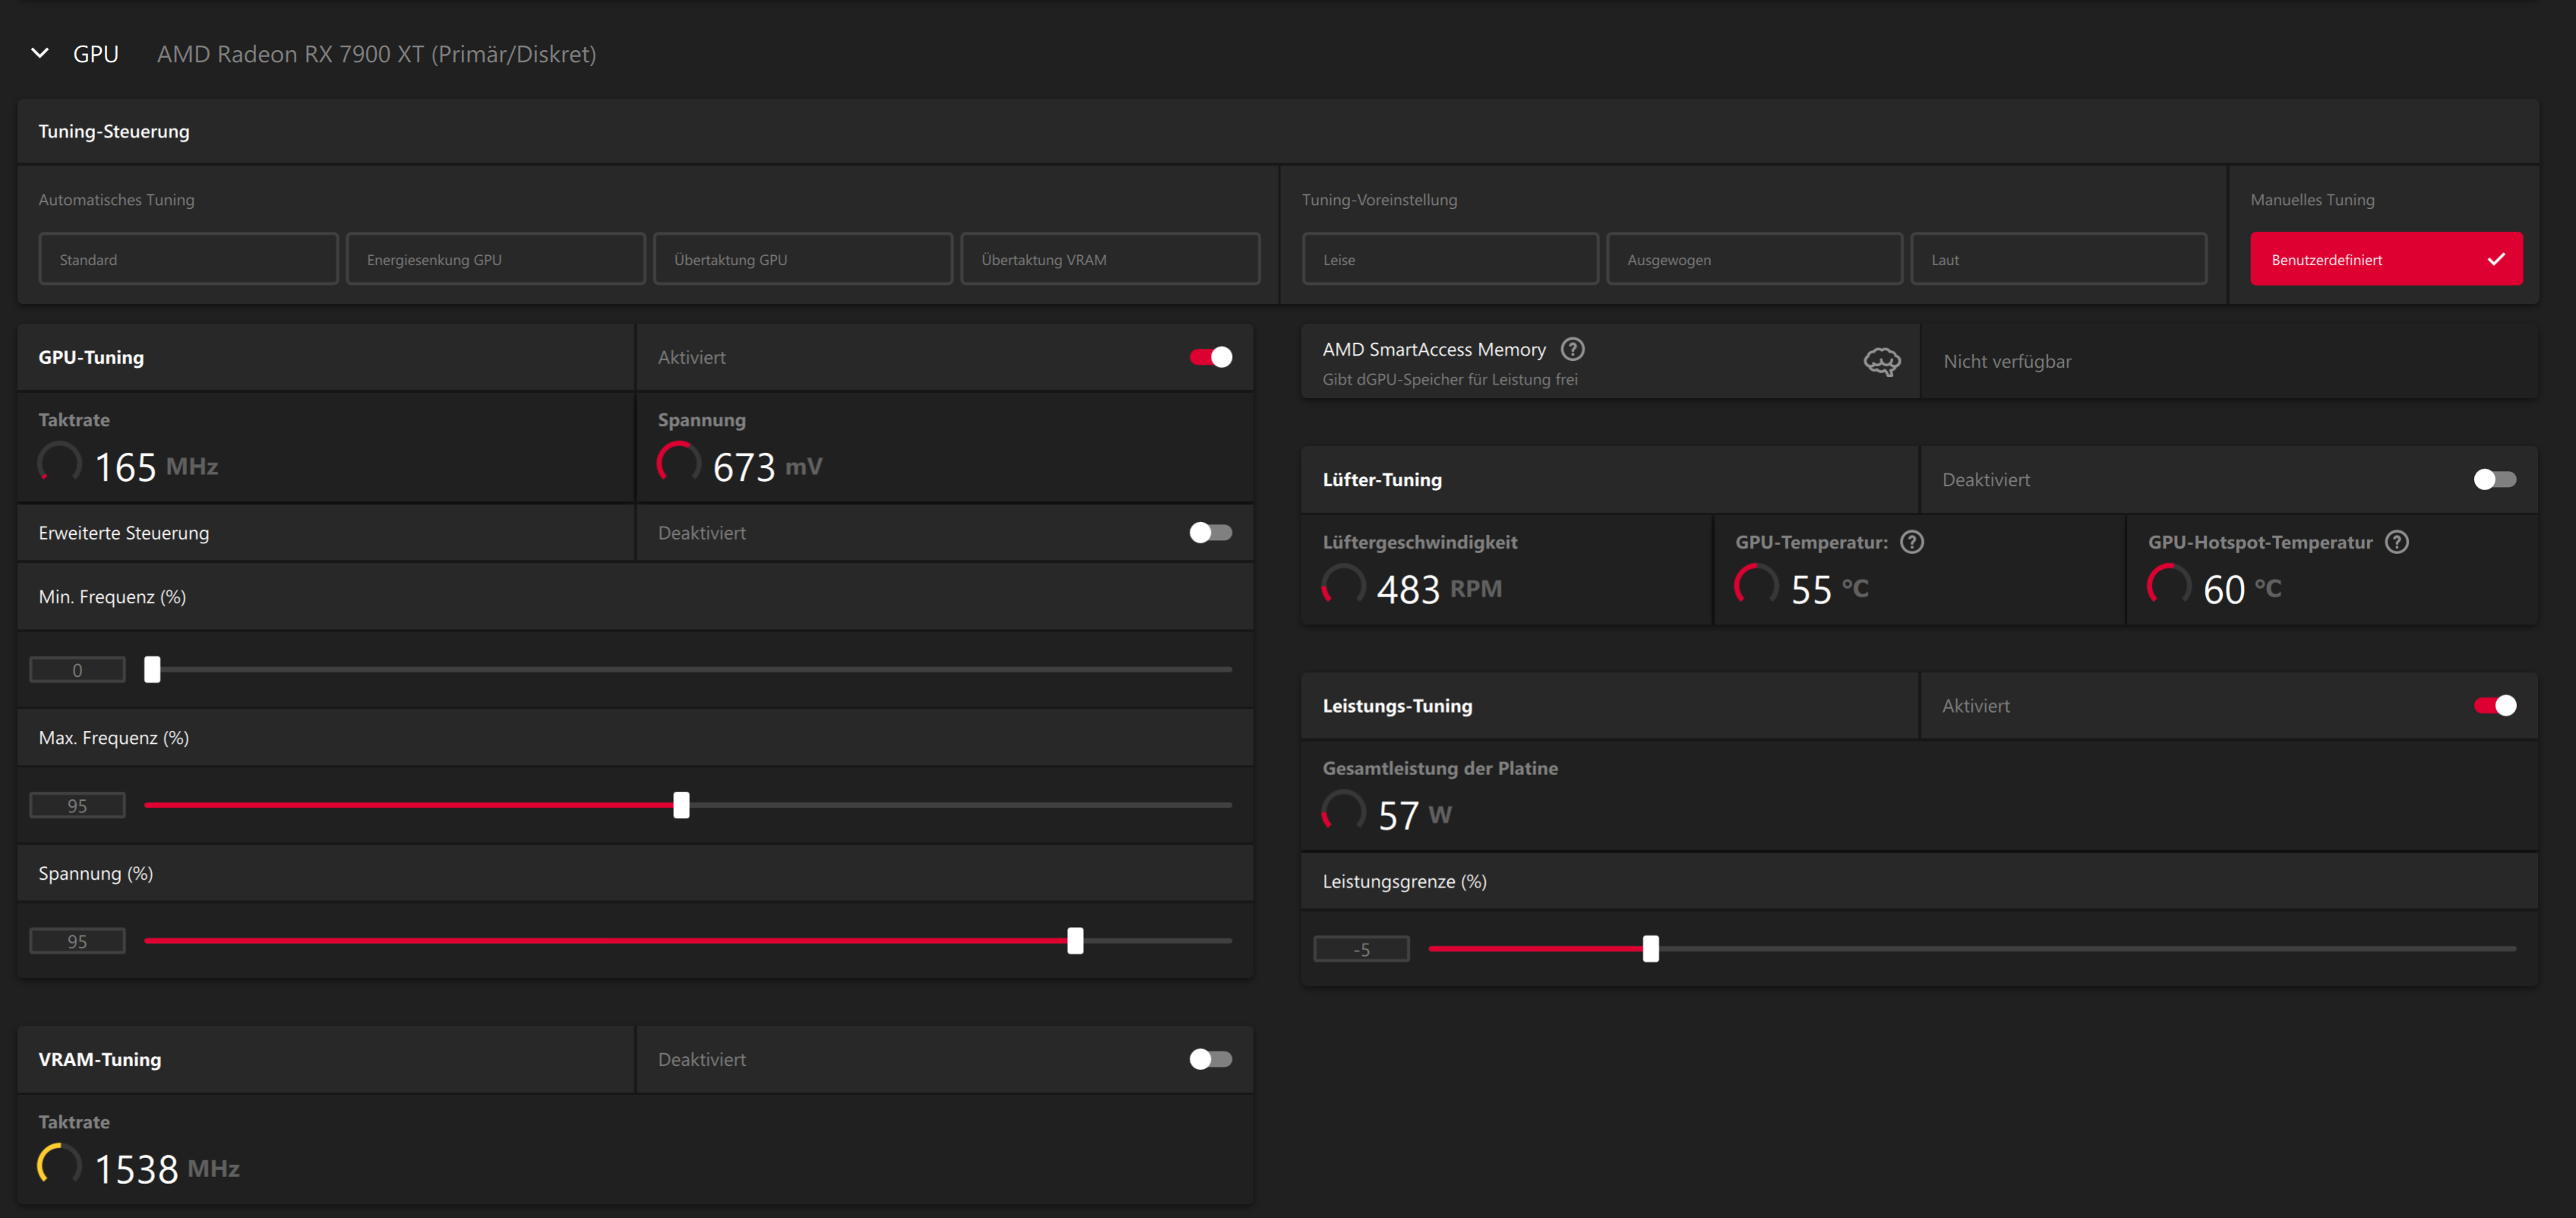The height and width of the screenshot is (1218, 2576).
Task: Click the Max. Frequenz slider handle
Action: 681,805
